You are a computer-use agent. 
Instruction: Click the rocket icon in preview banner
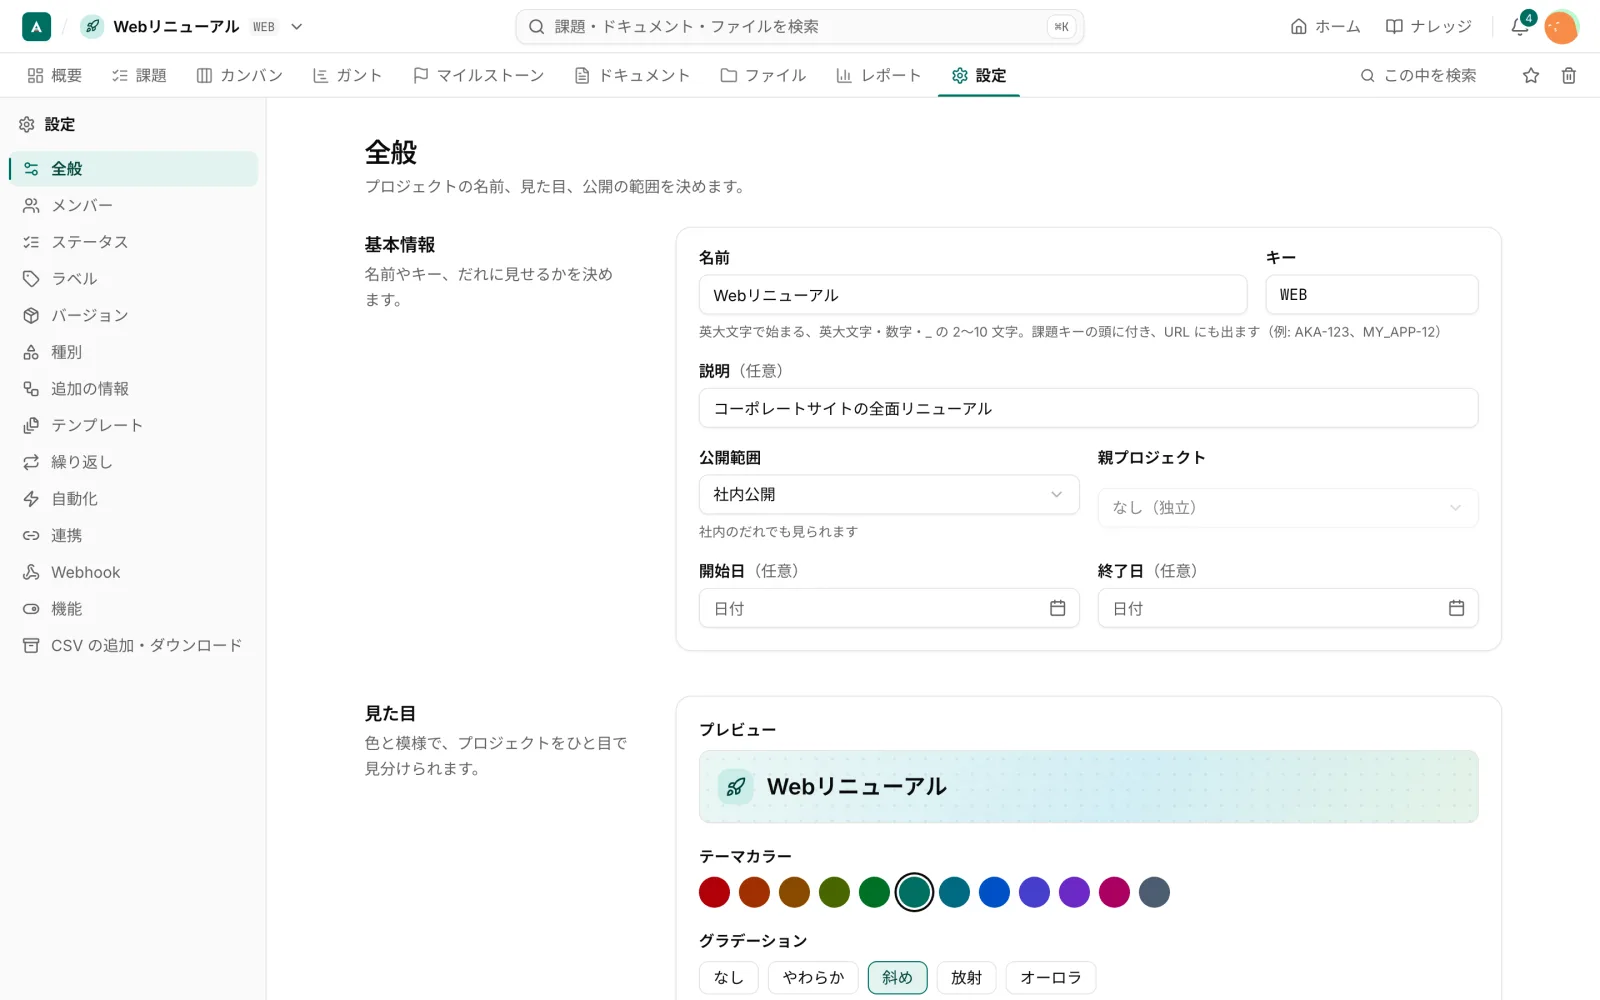click(x=735, y=787)
